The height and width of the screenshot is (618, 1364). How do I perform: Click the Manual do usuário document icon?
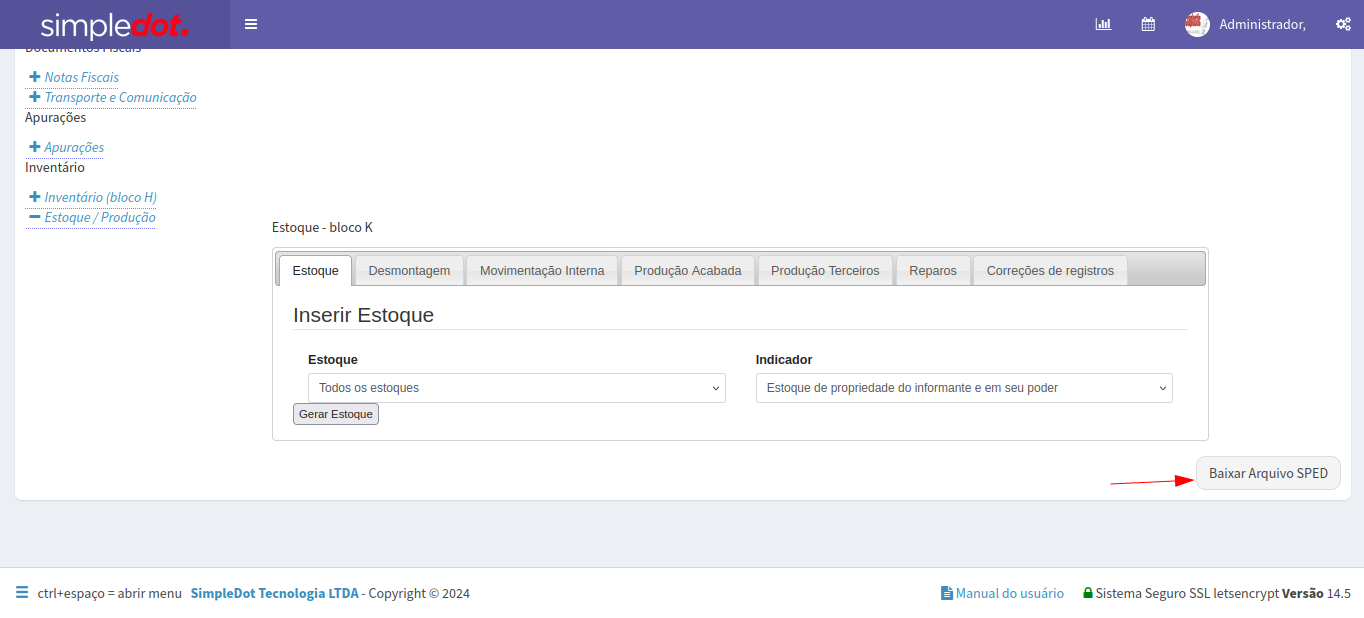point(946,593)
